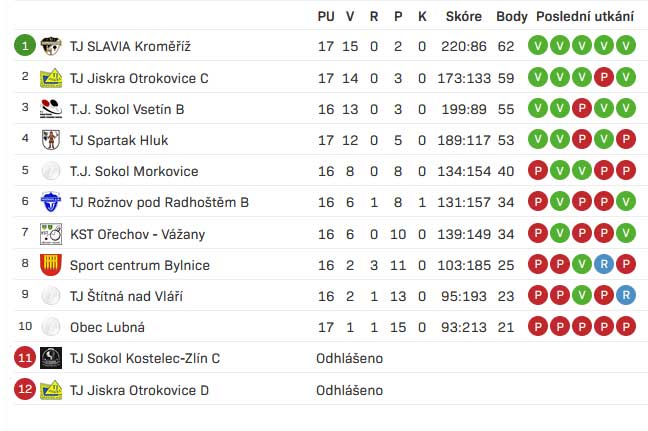Open the blue R result for Štítná nad Vláří
Viewport: 648px width, 431px height.
point(626,296)
